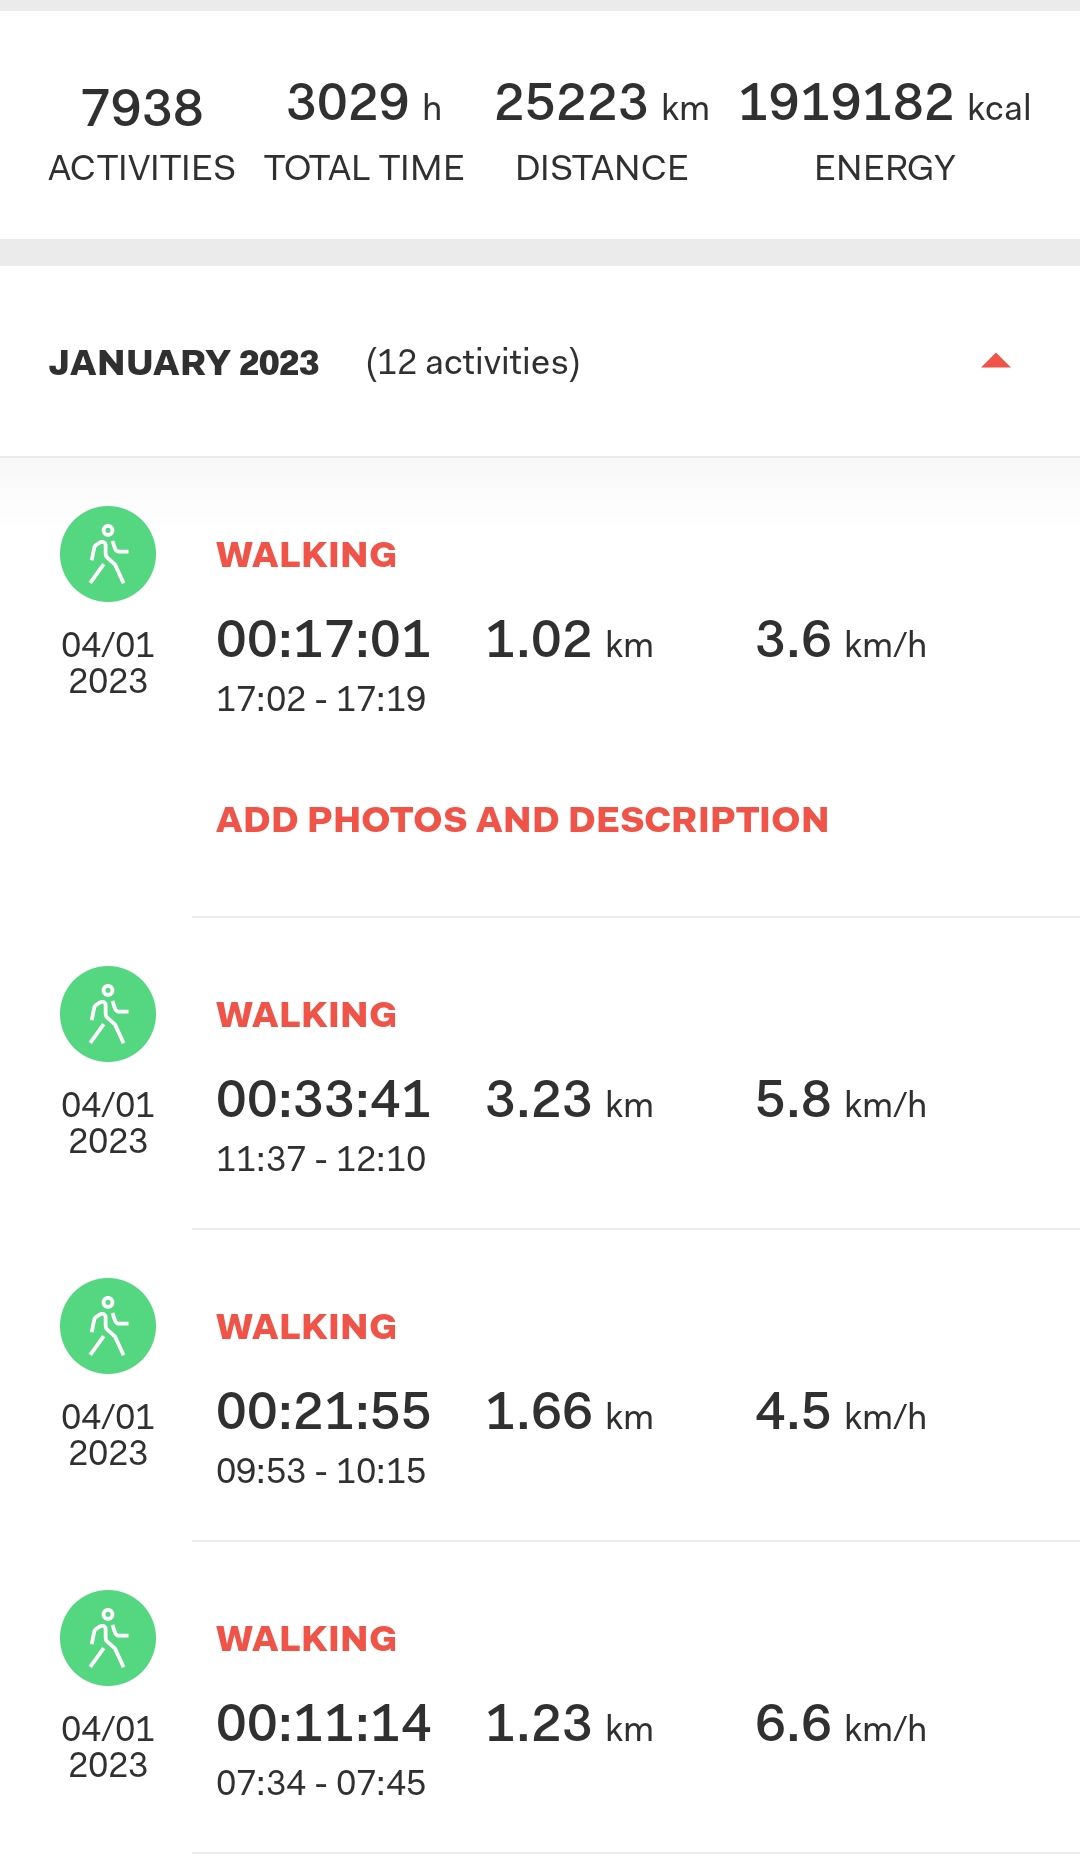Tap the 3.6 km/h speed value
Viewport: 1080px width, 1859px height.
tap(841, 640)
